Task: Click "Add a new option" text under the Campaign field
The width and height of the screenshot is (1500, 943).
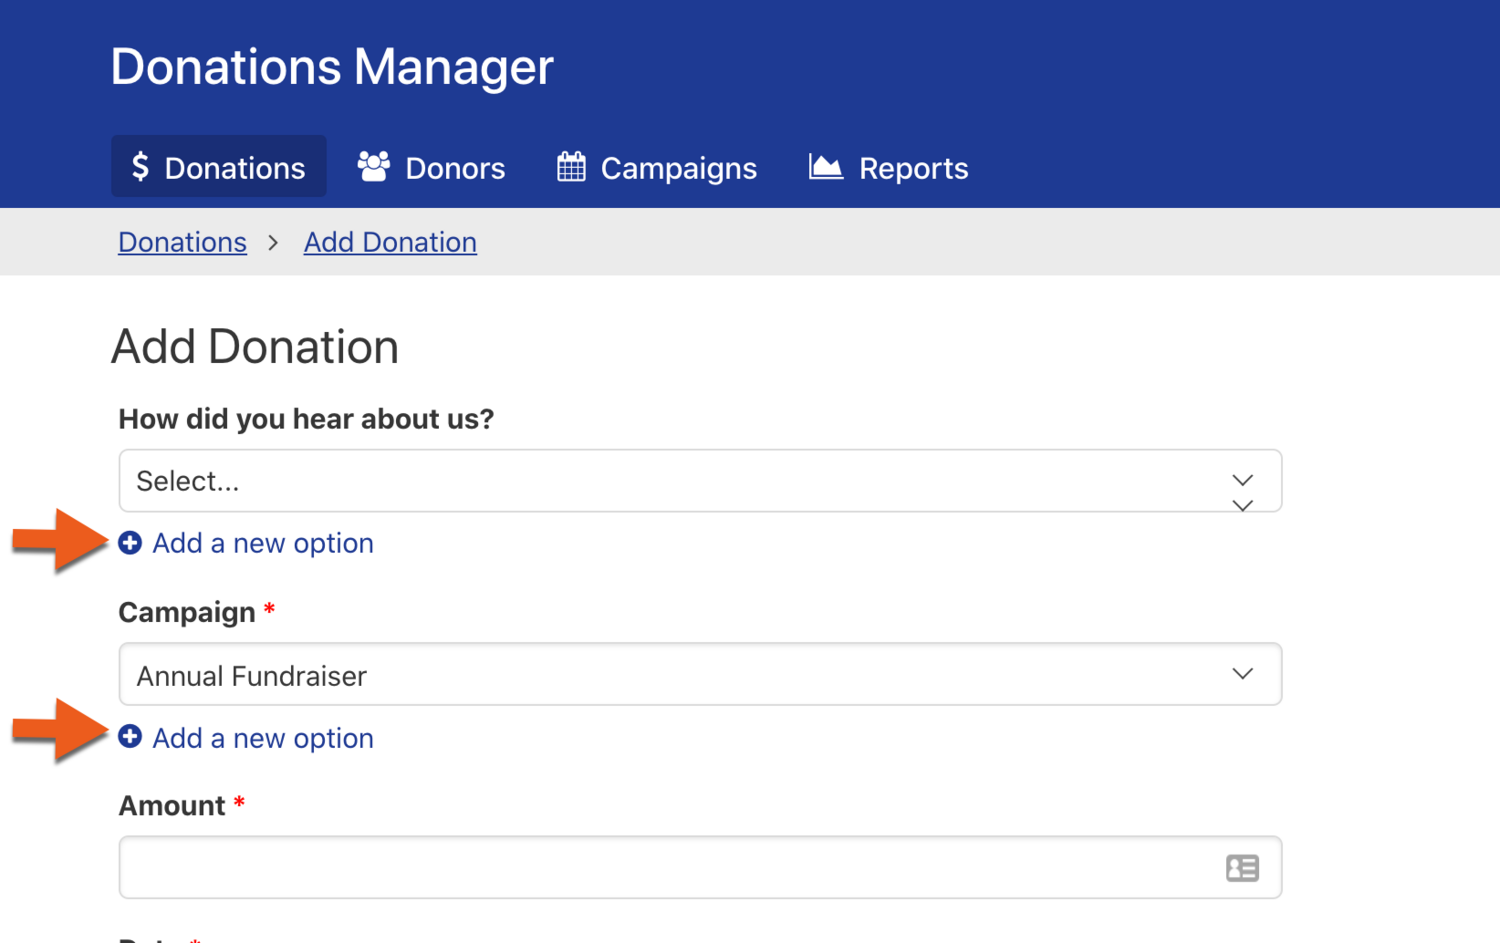Action: click(263, 738)
